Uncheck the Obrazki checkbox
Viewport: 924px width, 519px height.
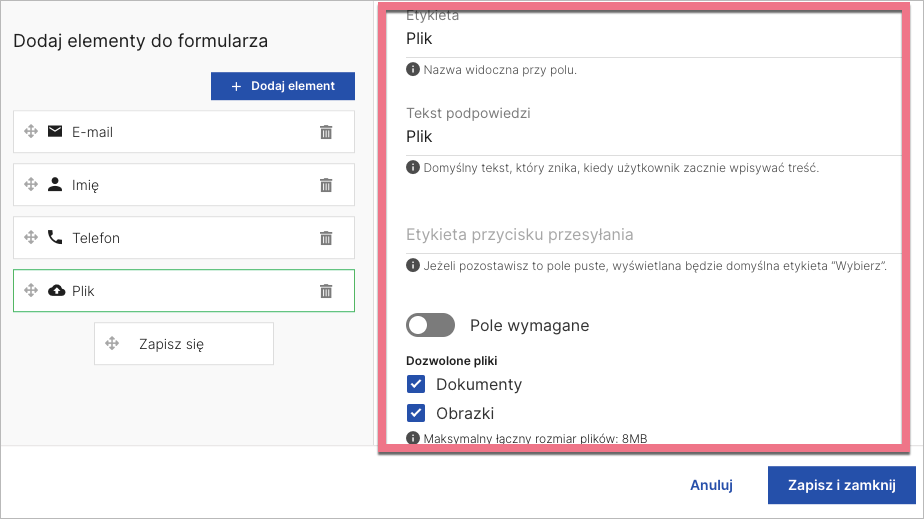point(417,413)
